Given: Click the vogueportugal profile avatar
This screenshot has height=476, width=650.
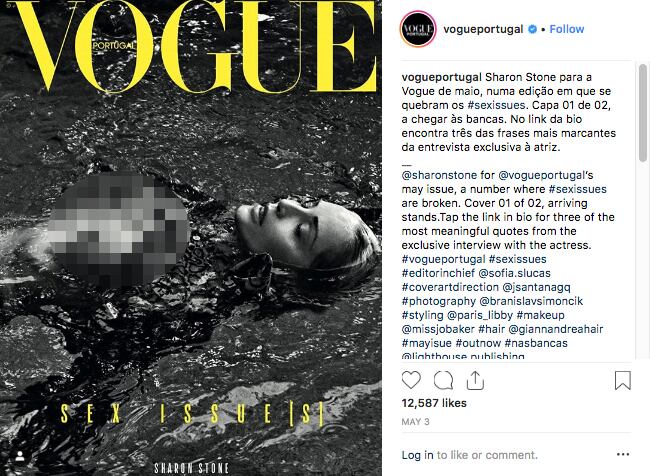Looking at the screenshot, I should click(418, 29).
